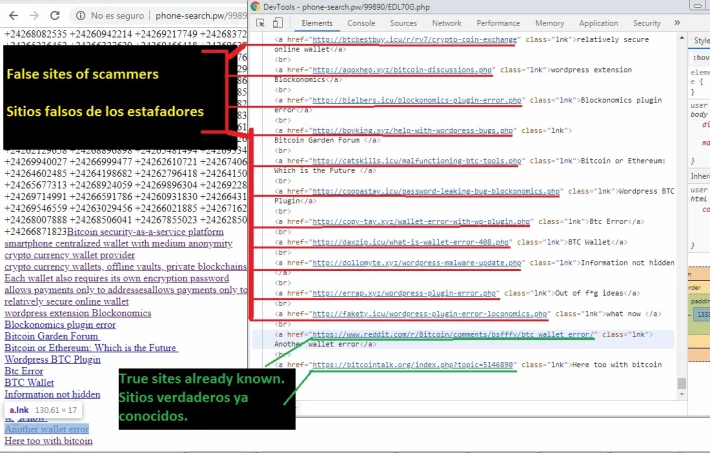This screenshot has height=453, width=710.
Task: Click agoxhep.xyz bitcoin-discussions.php href in DevTools
Action: [402, 70]
